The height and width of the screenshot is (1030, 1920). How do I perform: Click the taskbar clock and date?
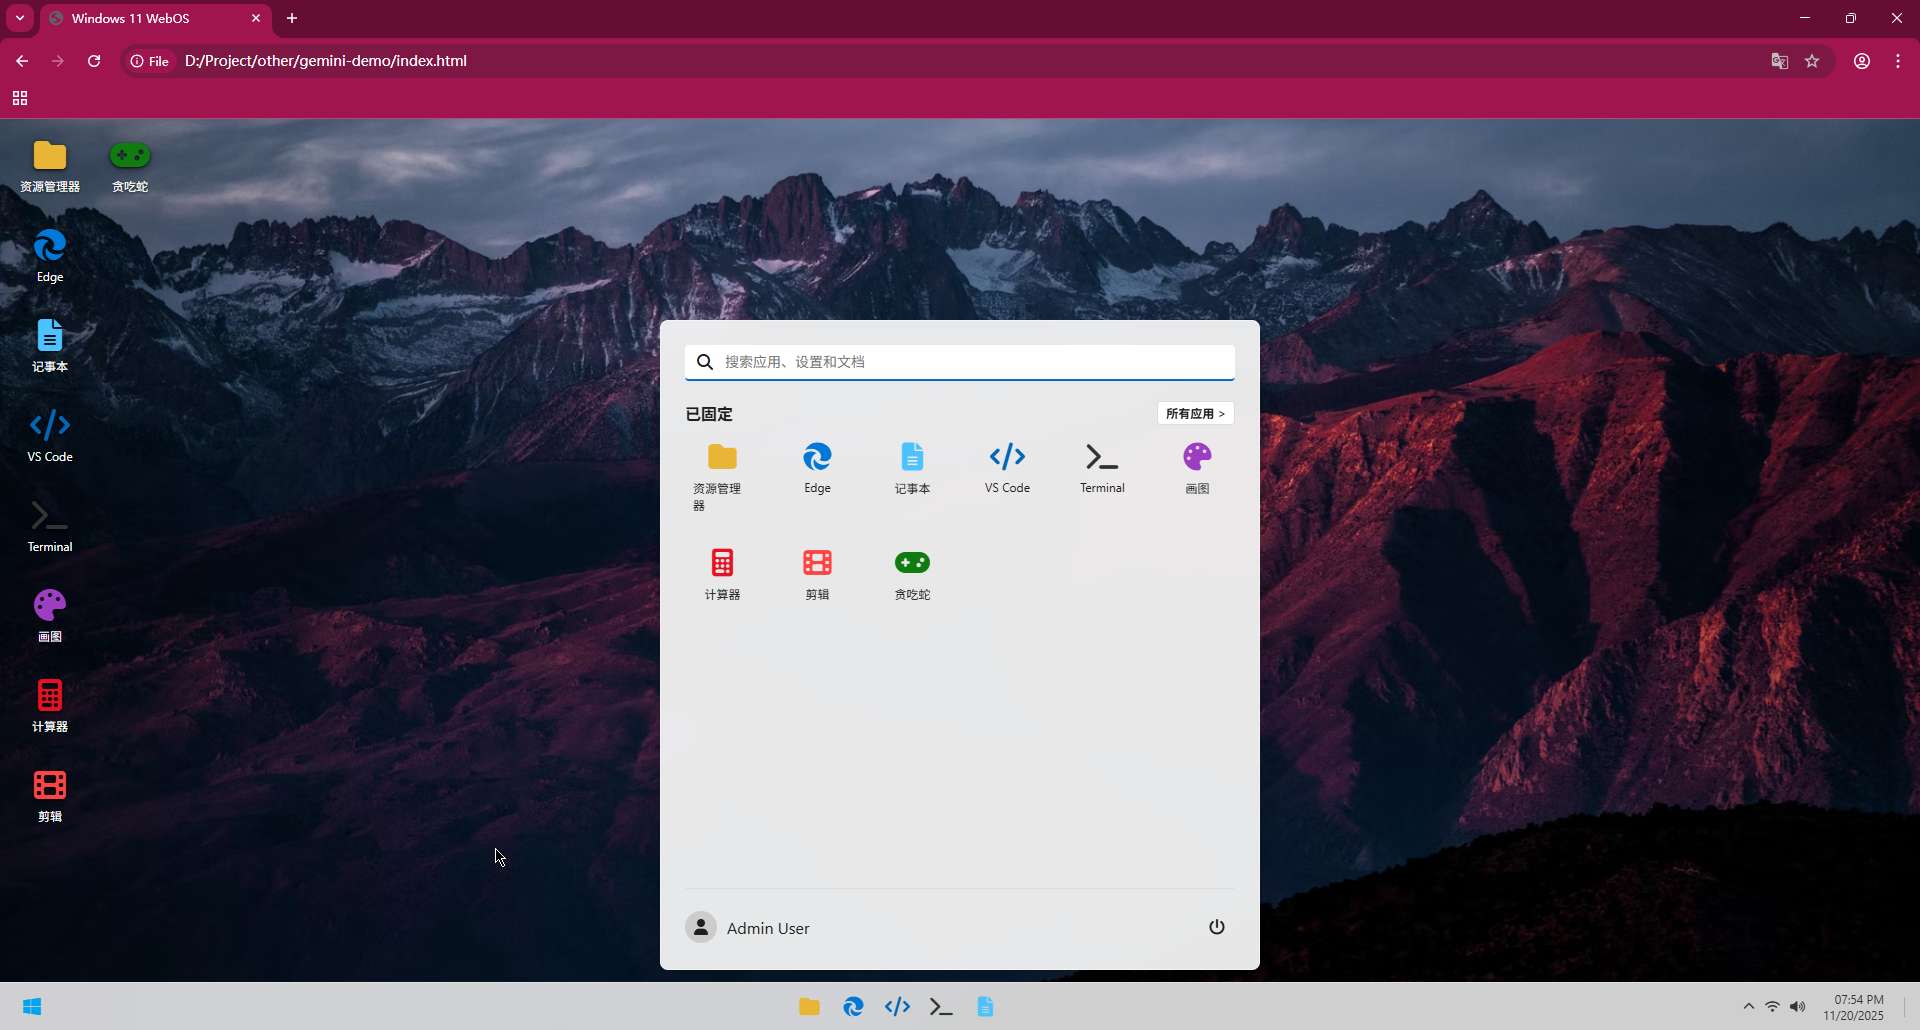point(1855,1007)
